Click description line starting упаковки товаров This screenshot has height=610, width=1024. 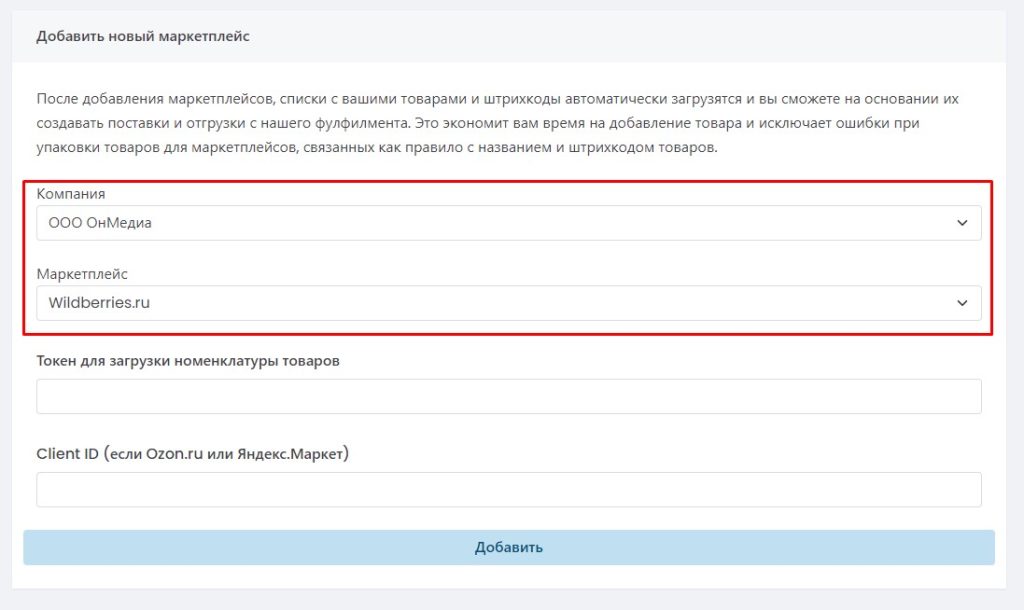[x=376, y=148]
